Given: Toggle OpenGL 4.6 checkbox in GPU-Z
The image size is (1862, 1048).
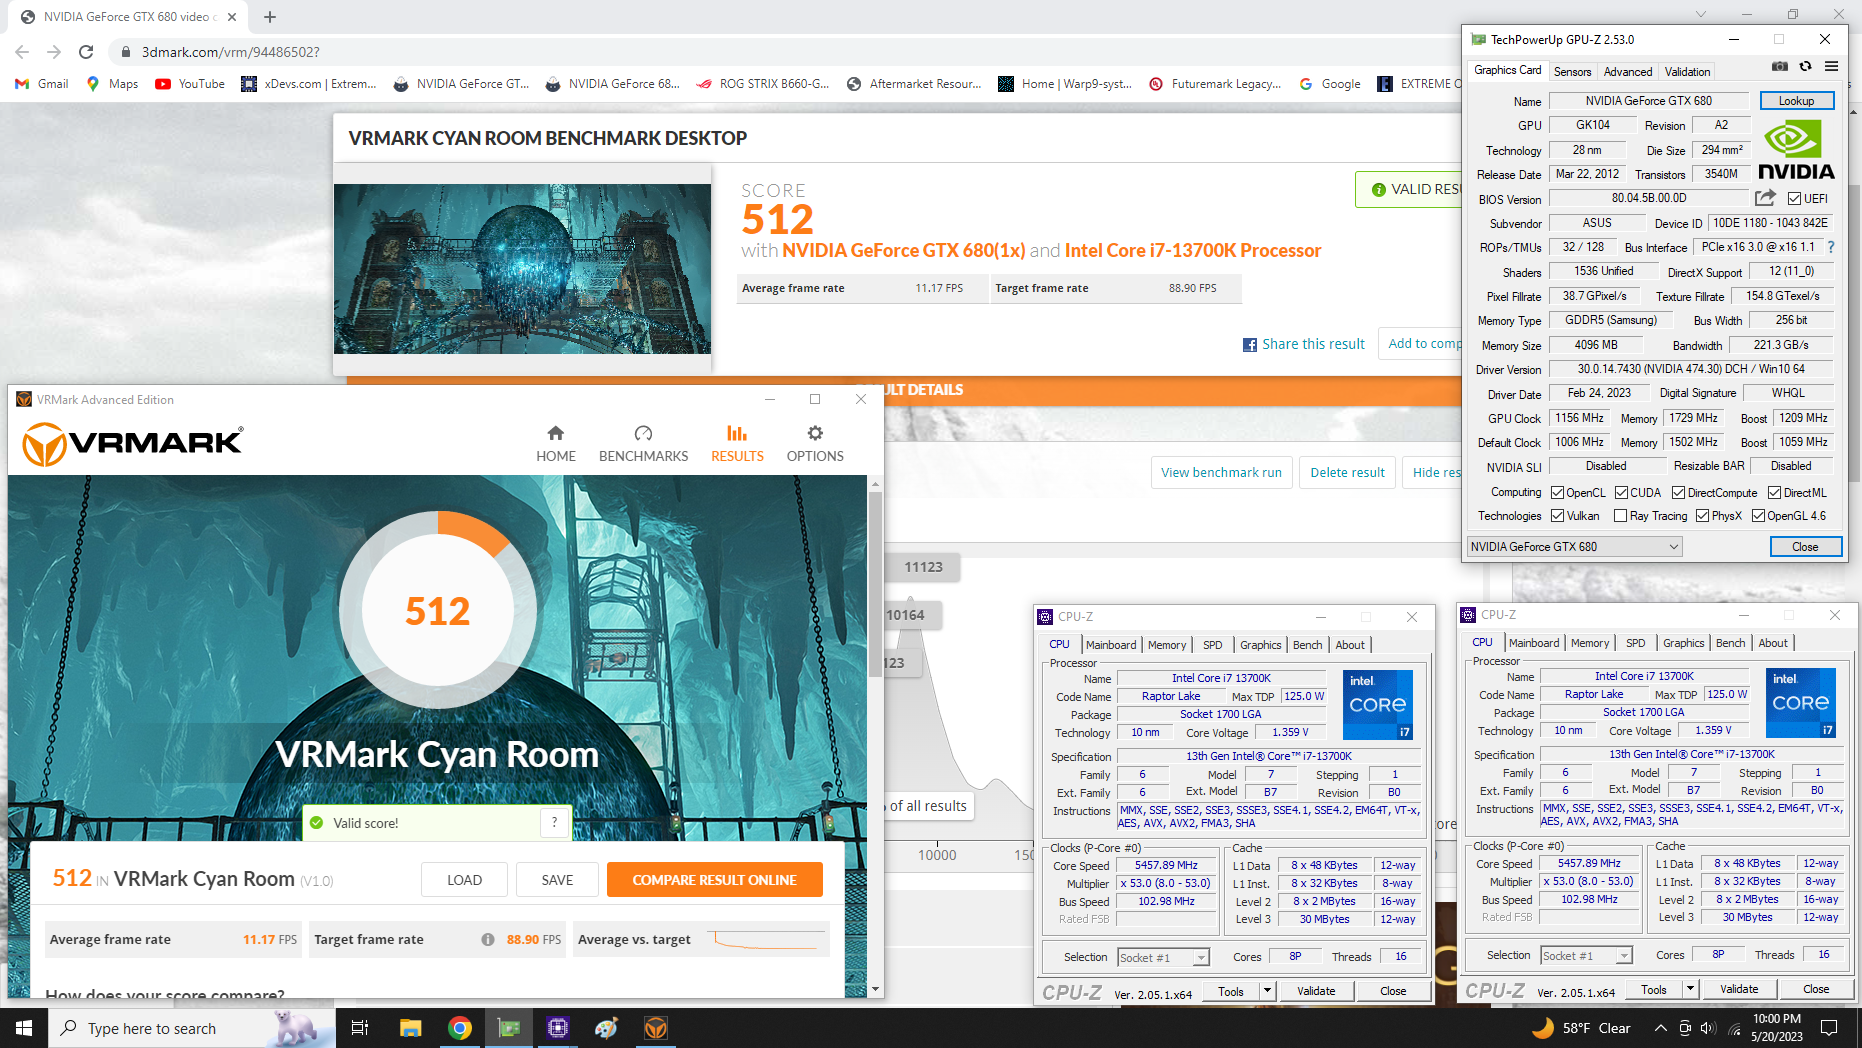Looking at the screenshot, I should click(1758, 516).
